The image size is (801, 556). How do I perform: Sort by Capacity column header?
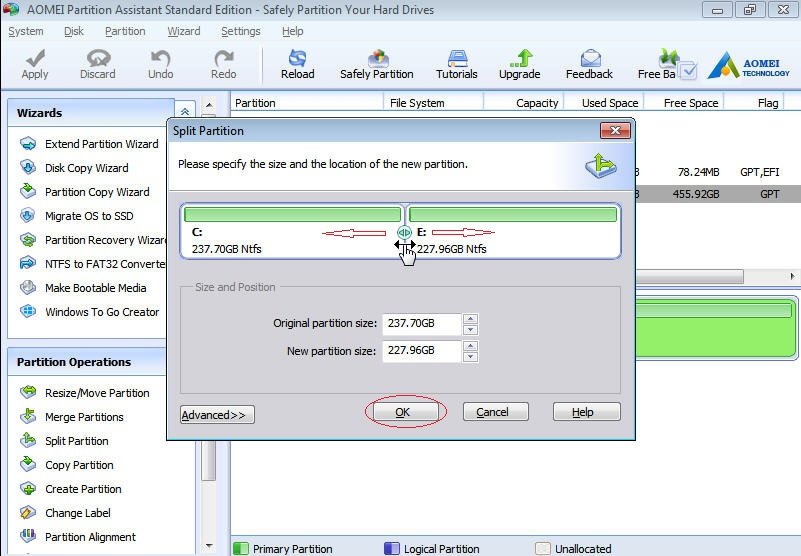[x=524, y=103]
